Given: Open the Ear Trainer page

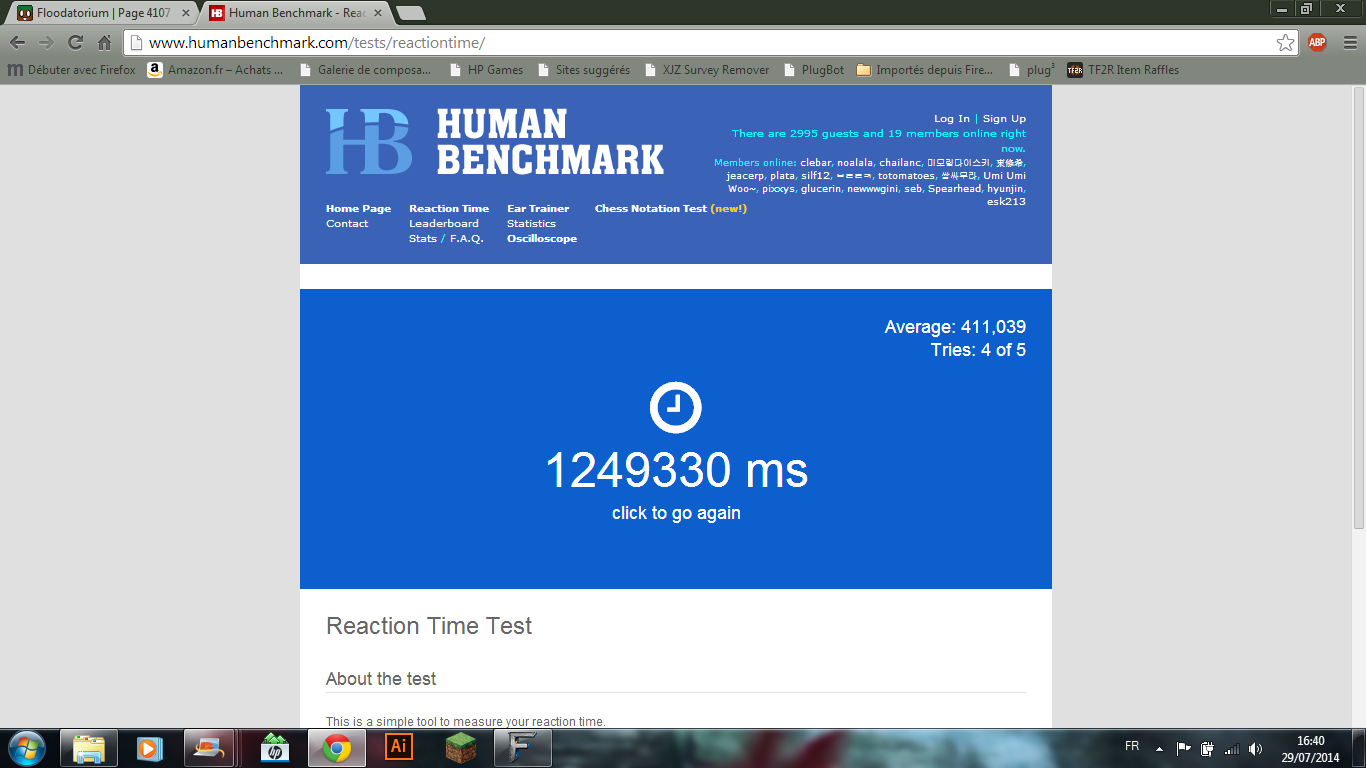Looking at the screenshot, I should [x=537, y=209].
